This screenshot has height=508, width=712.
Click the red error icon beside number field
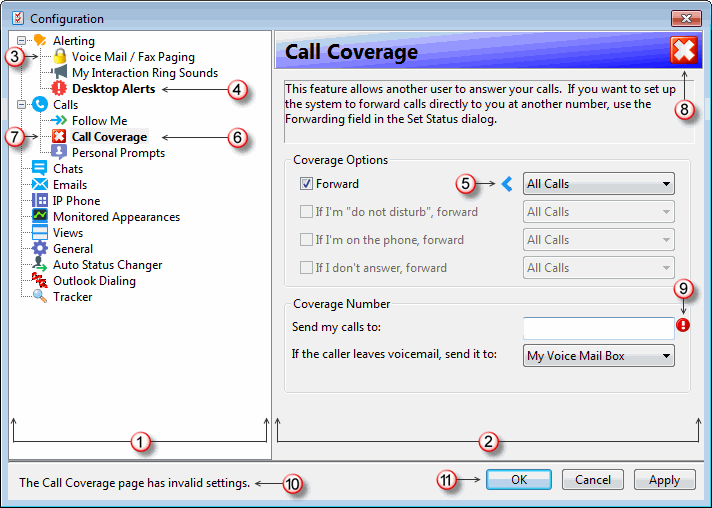(683, 326)
